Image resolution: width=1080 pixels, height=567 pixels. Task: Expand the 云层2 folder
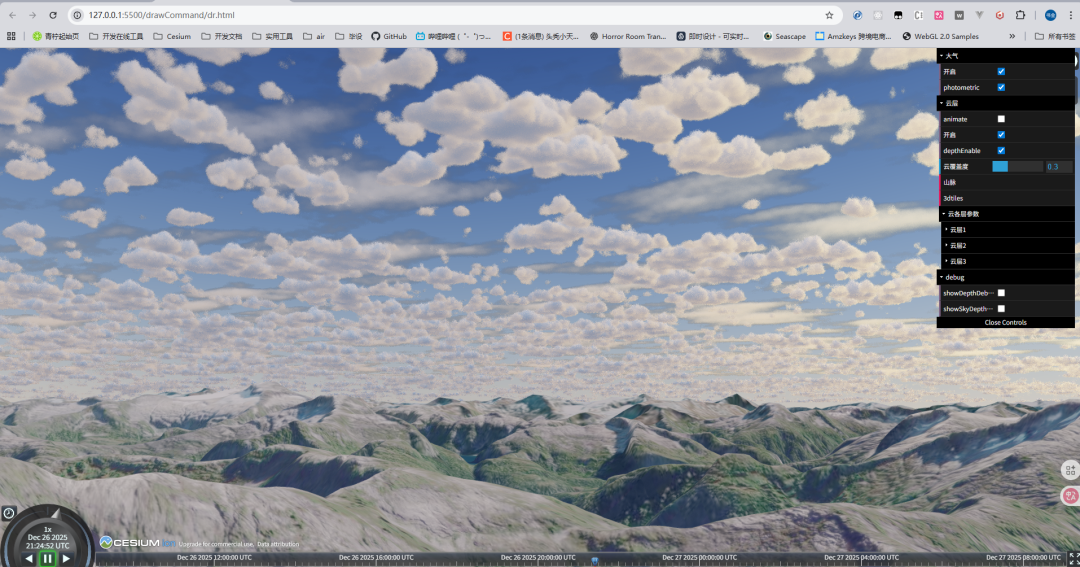point(1008,245)
